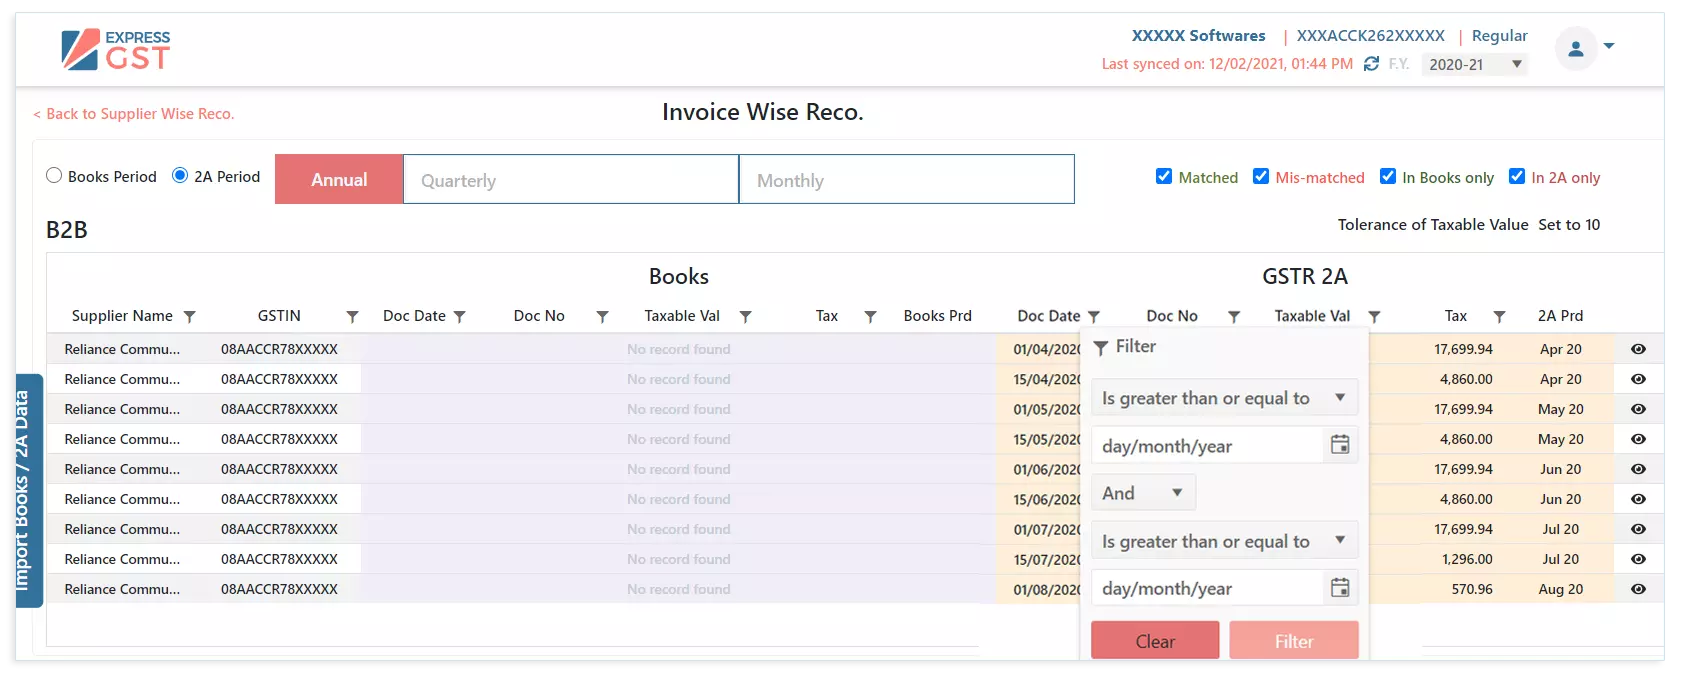Select the Books Period radio button
The width and height of the screenshot is (1685, 675).
(x=54, y=175)
